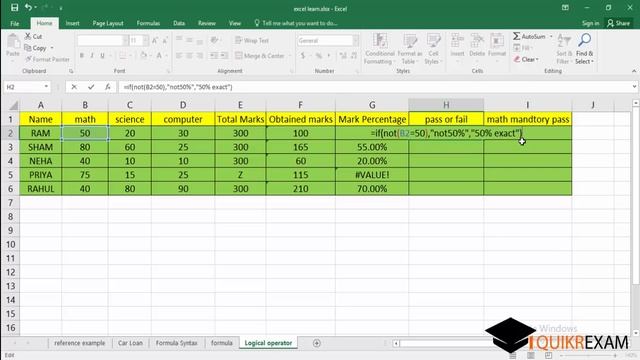The height and width of the screenshot is (360, 640).
Task: Toggle Wrap Text
Action: coord(252,40)
